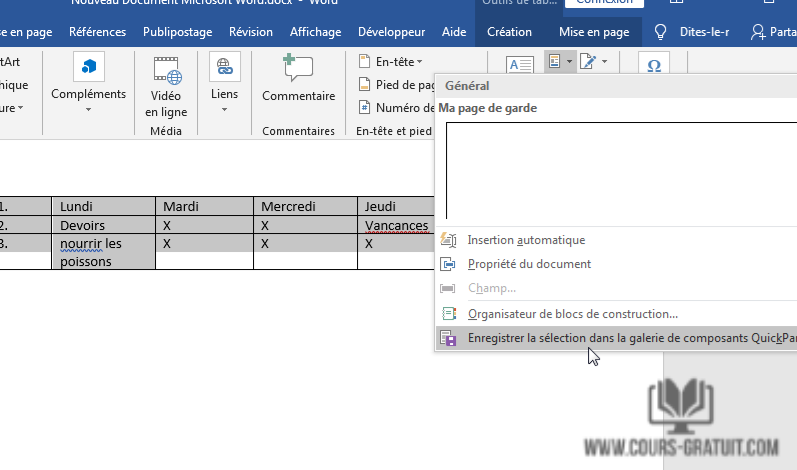Screen dimensions: 797x470
Task: Click the QuickPart icon in the ribbon
Action: coord(554,62)
